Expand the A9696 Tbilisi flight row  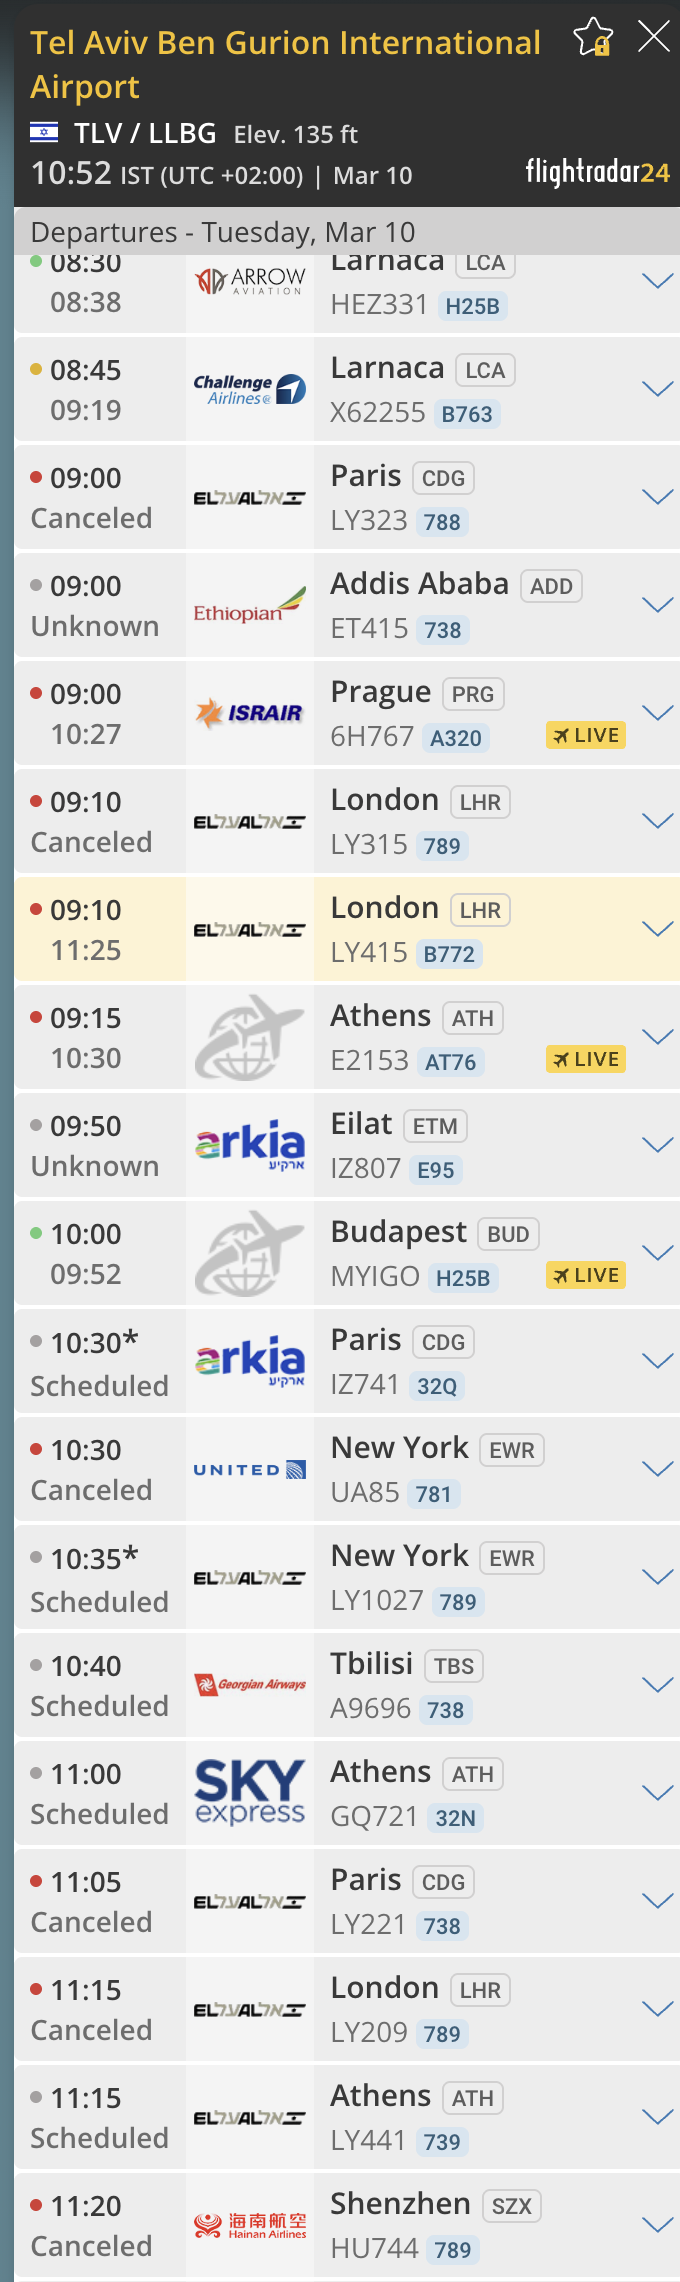coord(657,1685)
